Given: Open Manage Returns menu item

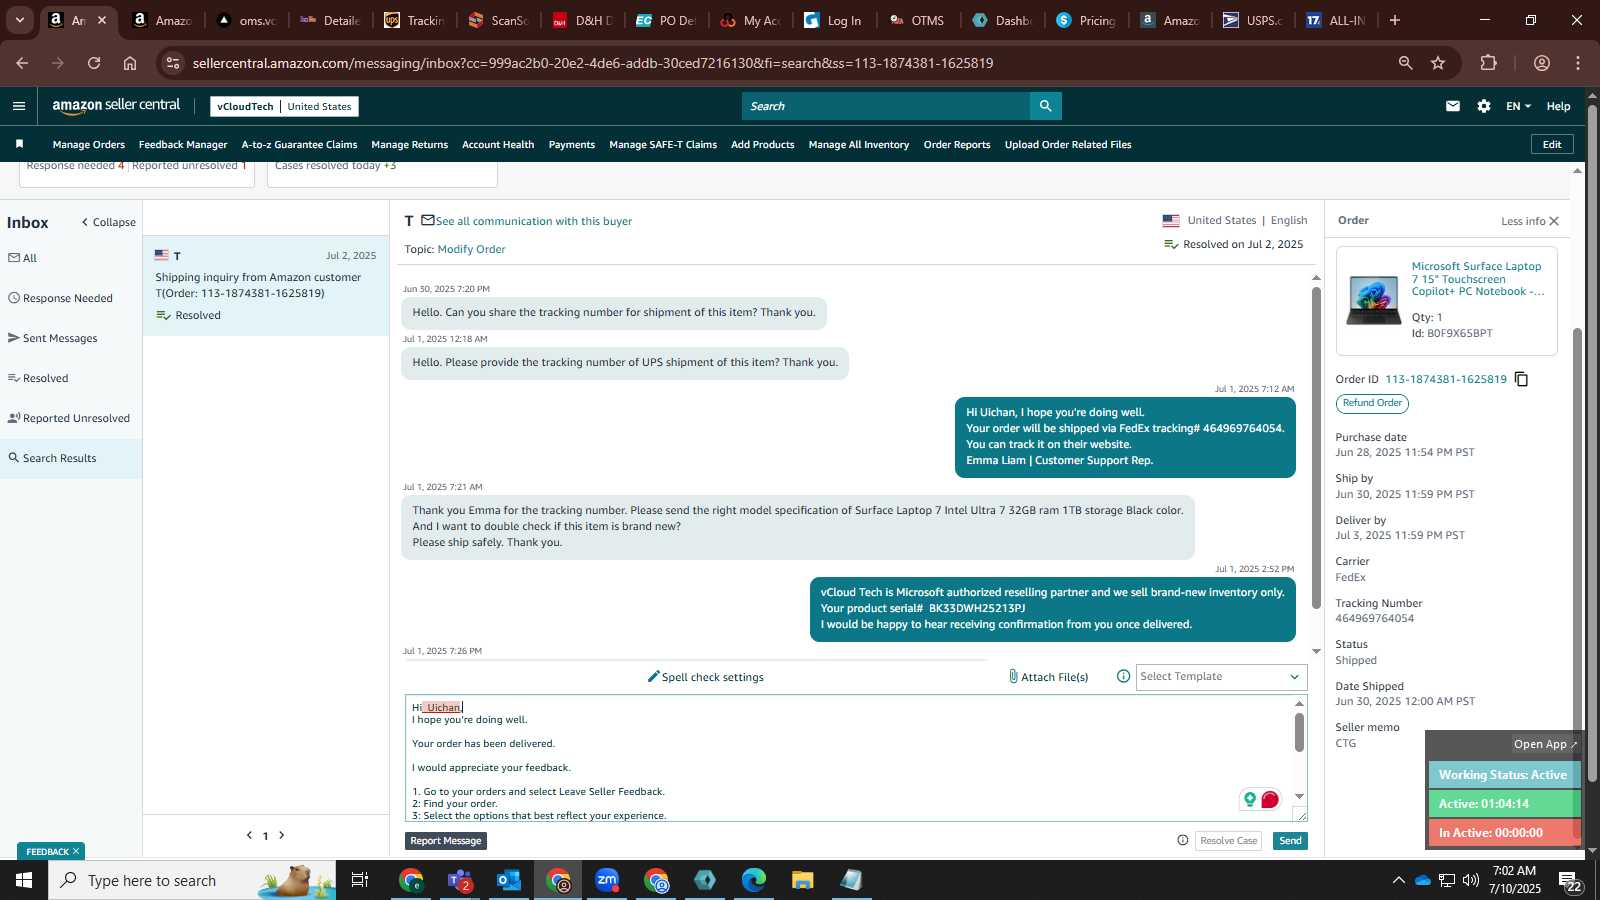Looking at the screenshot, I should pyautogui.click(x=410, y=145).
